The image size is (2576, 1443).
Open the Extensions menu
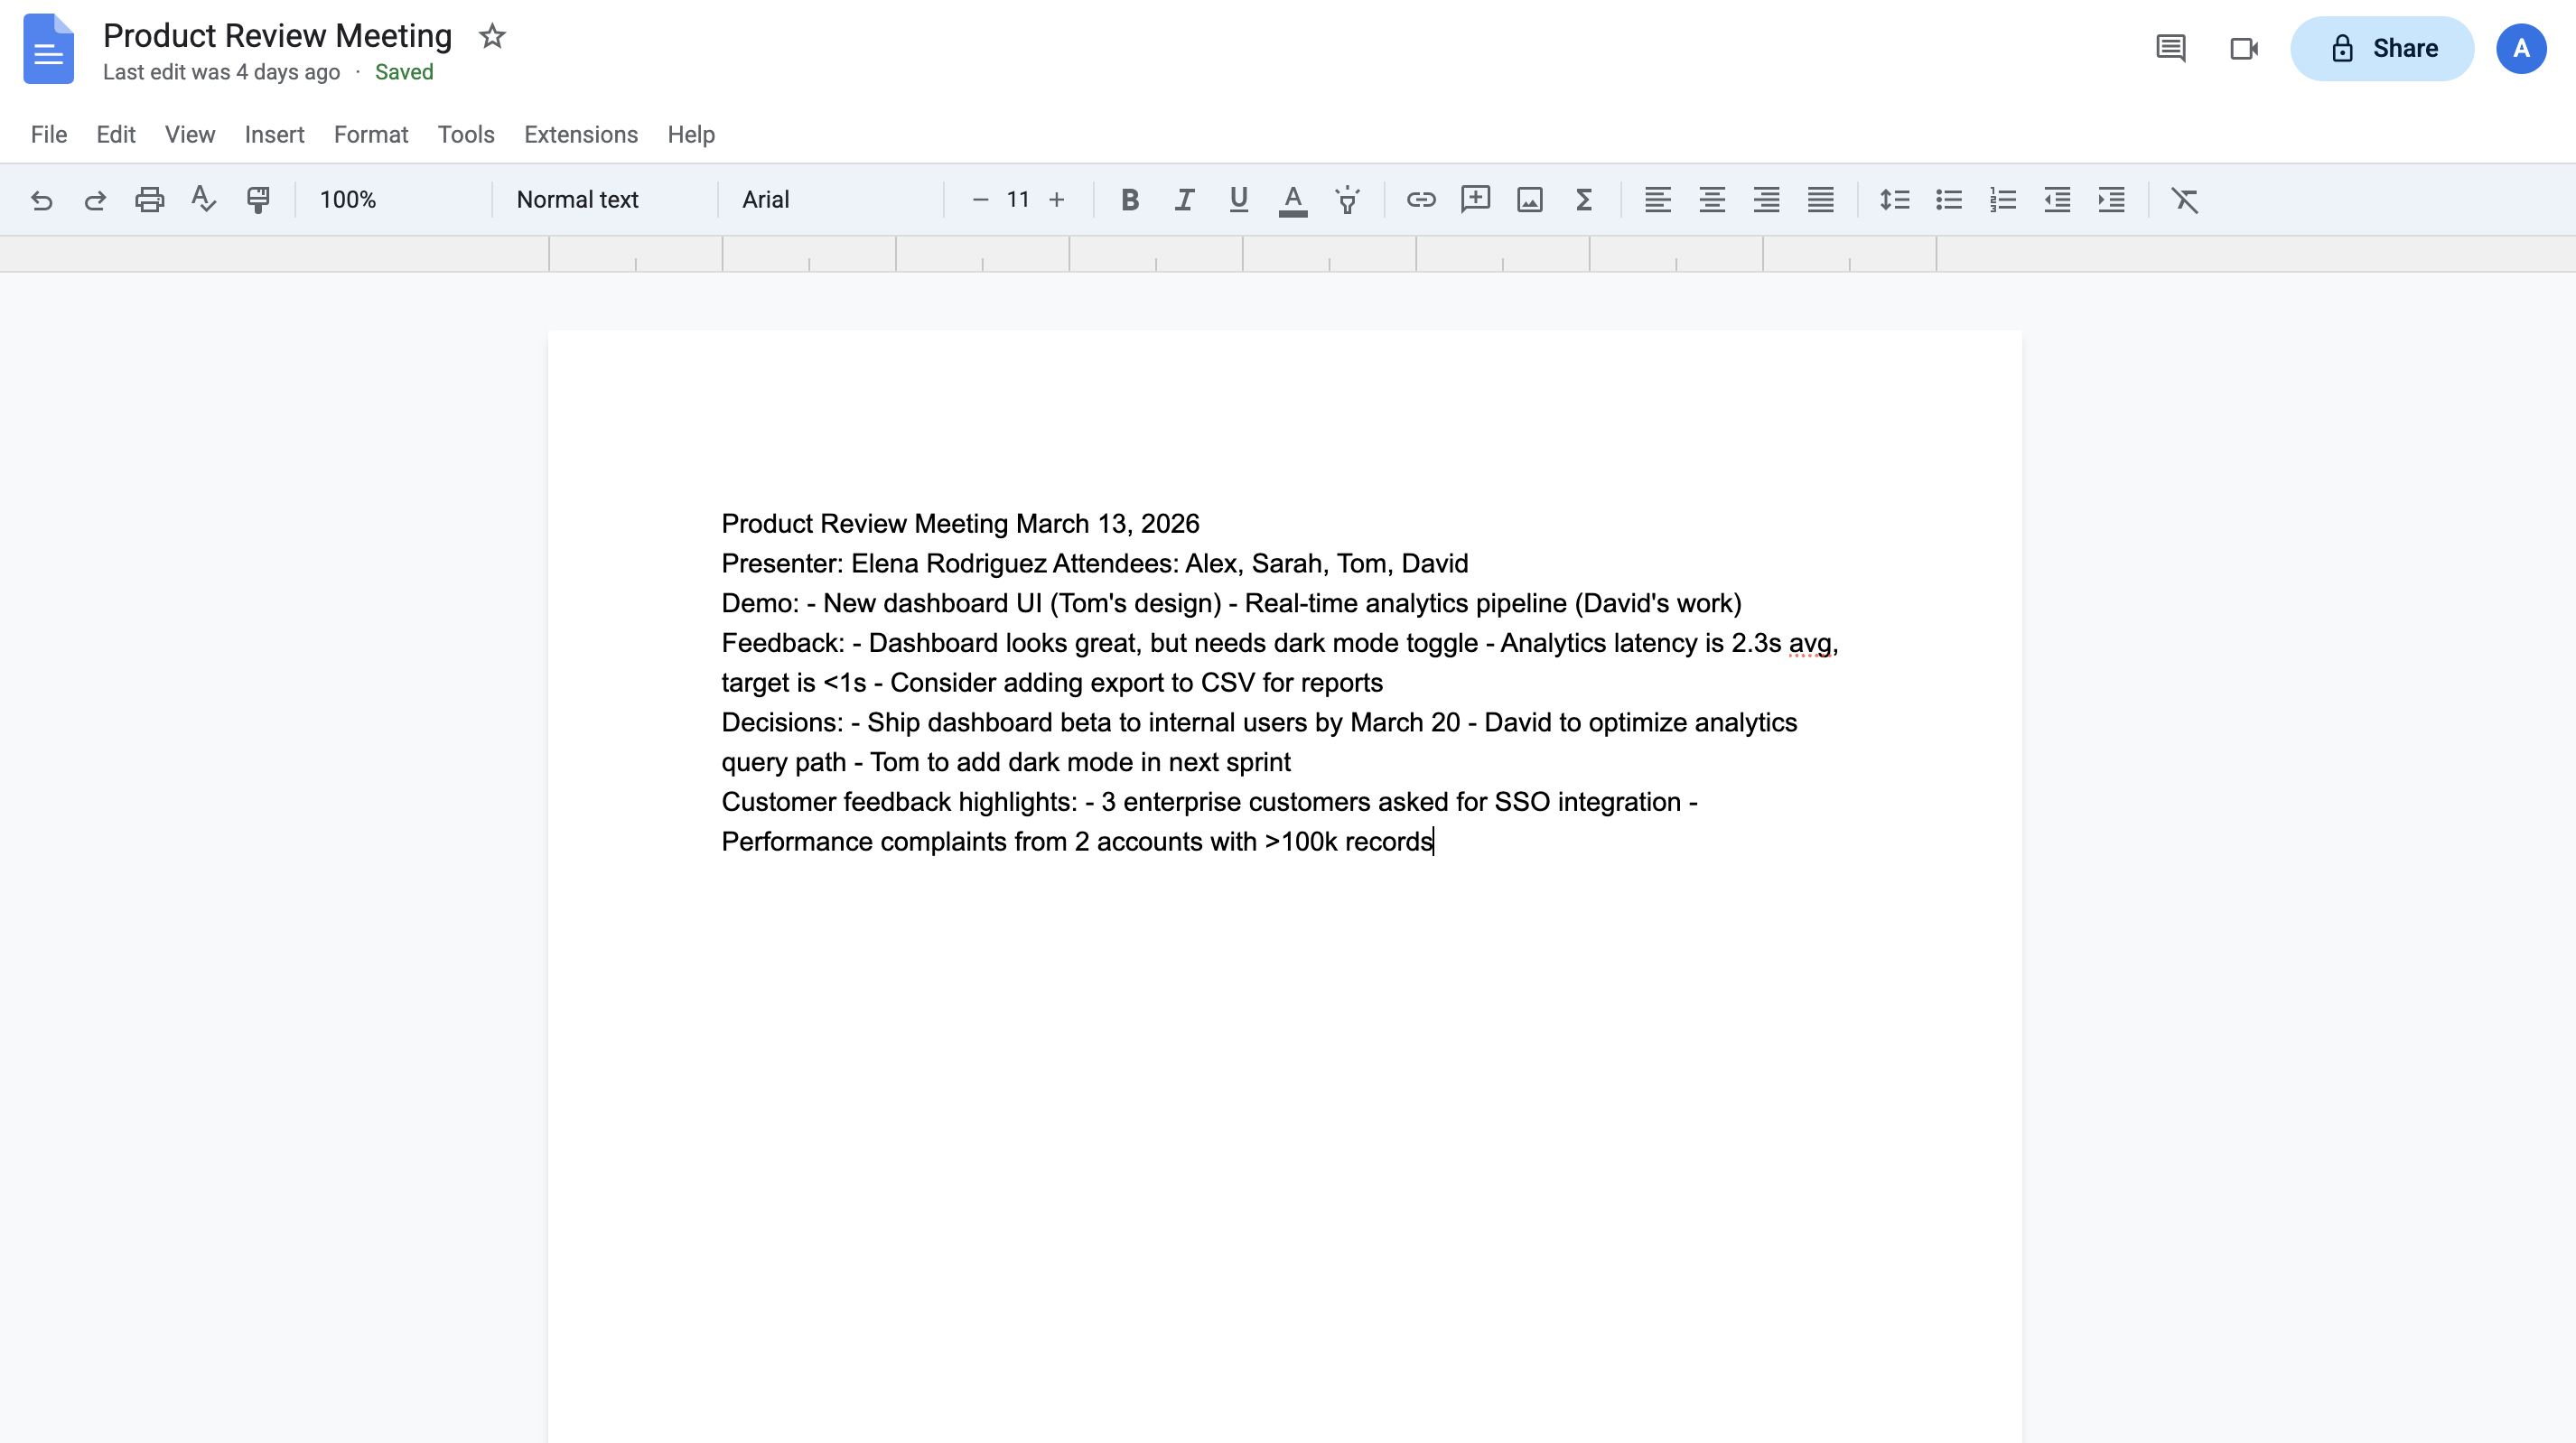[580, 134]
